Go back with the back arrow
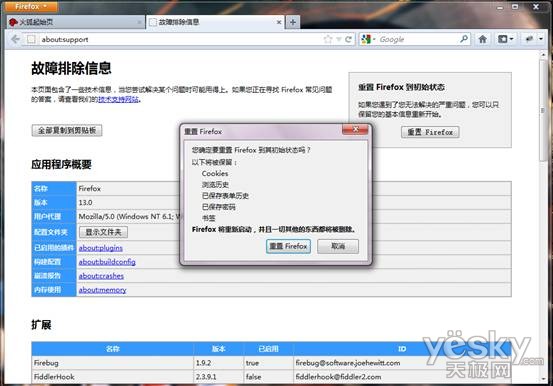553x386 pixels. pyautogui.click(x=15, y=39)
